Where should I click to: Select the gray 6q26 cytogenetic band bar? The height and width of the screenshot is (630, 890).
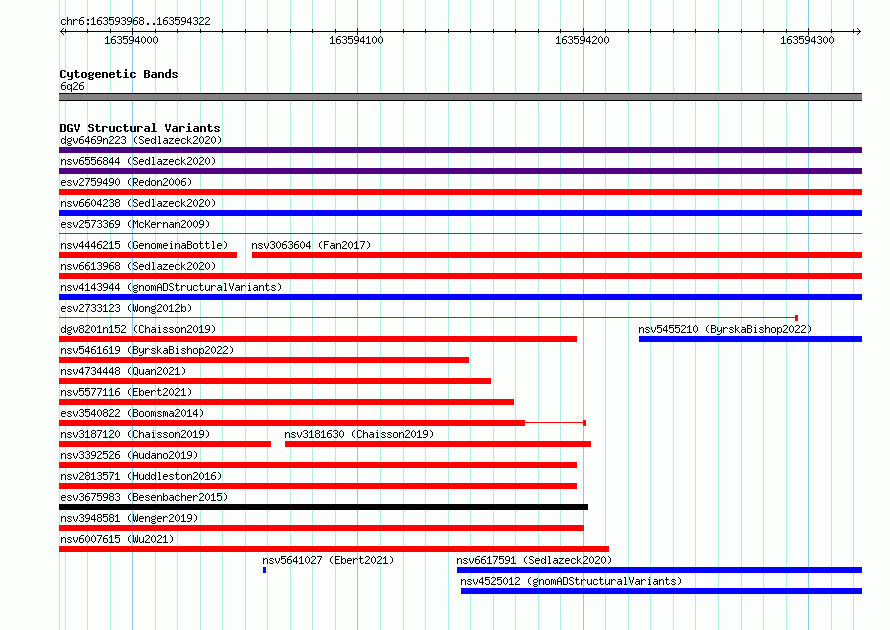pos(460,97)
